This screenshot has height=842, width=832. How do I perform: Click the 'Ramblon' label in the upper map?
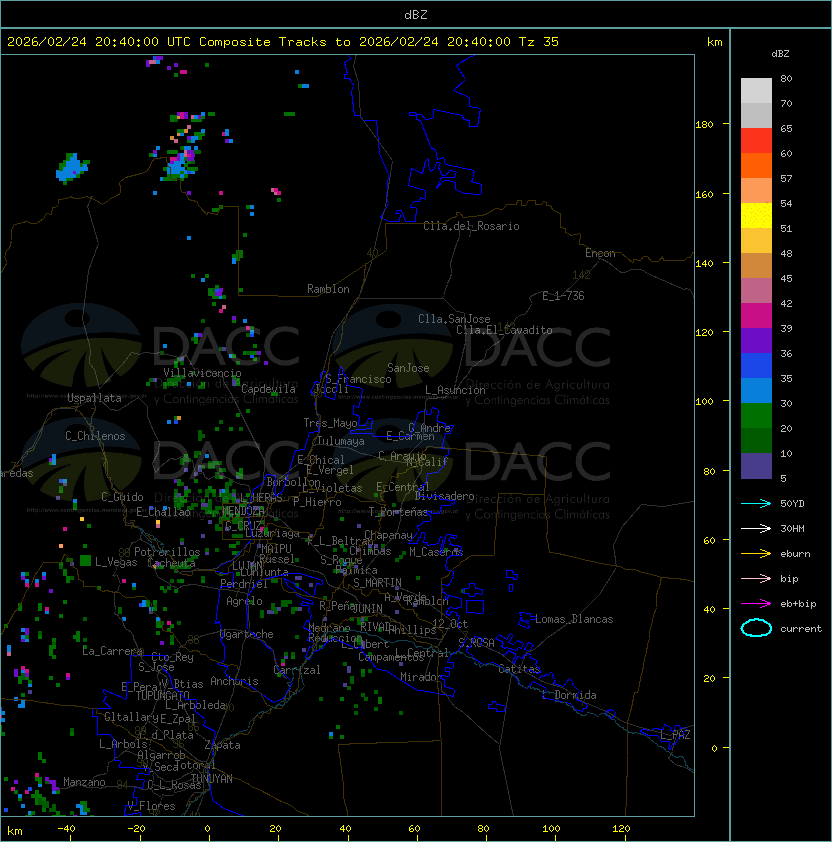[x=328, y=289]
